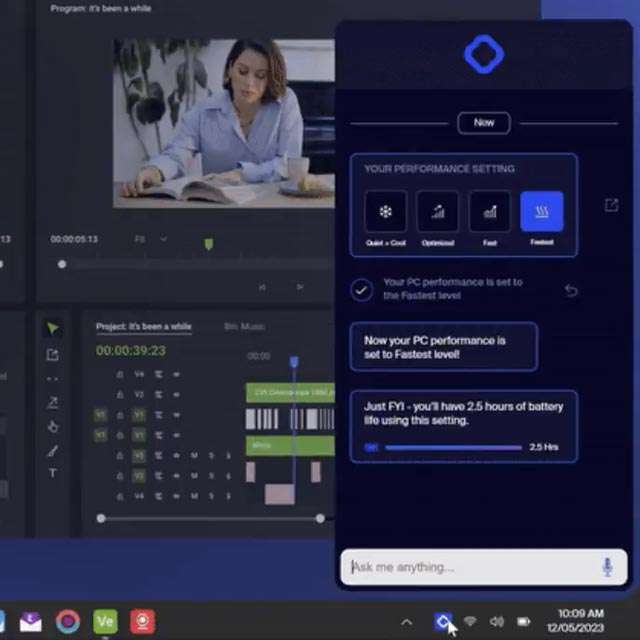Click the blue timeline playhead
The image size is (640, 640).
pyautogui.click(x=294, y=362)
